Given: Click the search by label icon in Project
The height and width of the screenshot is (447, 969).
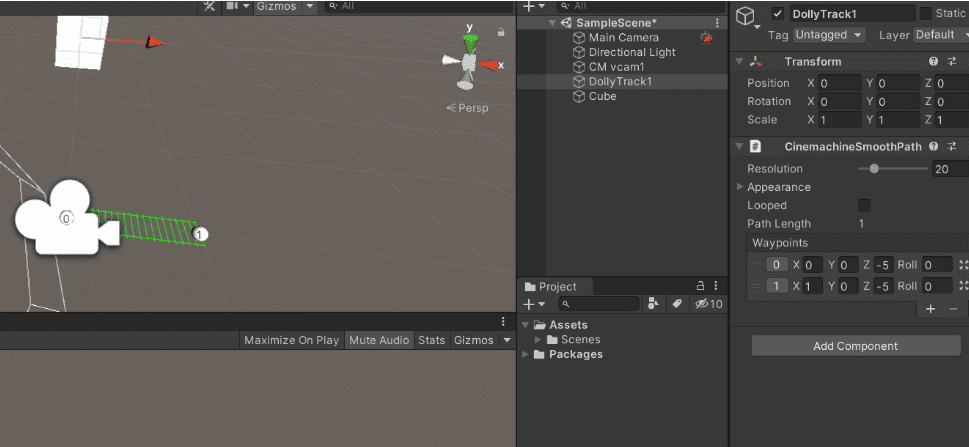Looking at the screenshot, I should (678, 304).
